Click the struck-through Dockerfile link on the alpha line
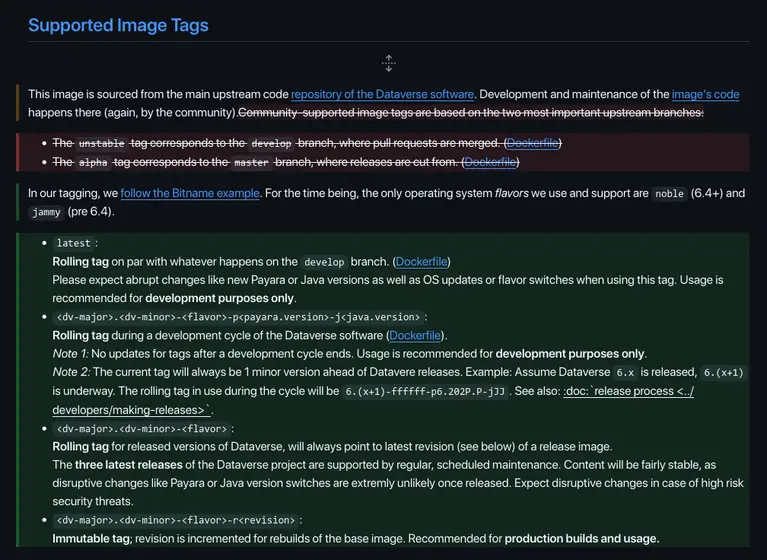The image size is (767, 560). pyautogui.click(x=490, y=161)
